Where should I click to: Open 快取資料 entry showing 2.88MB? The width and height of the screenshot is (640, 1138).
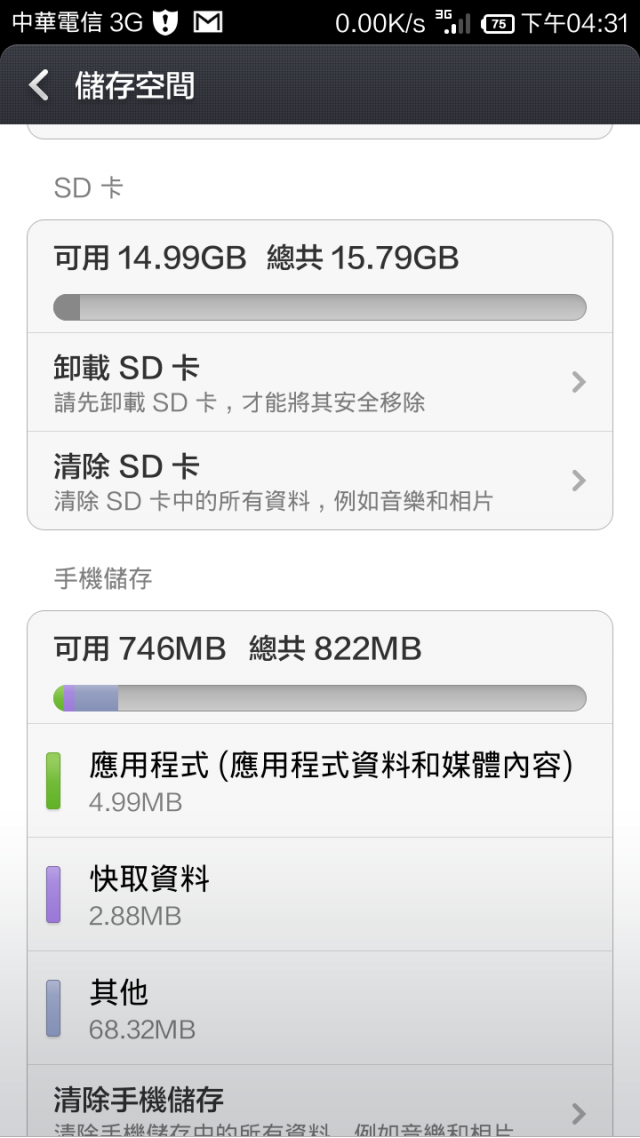(320, 894)
